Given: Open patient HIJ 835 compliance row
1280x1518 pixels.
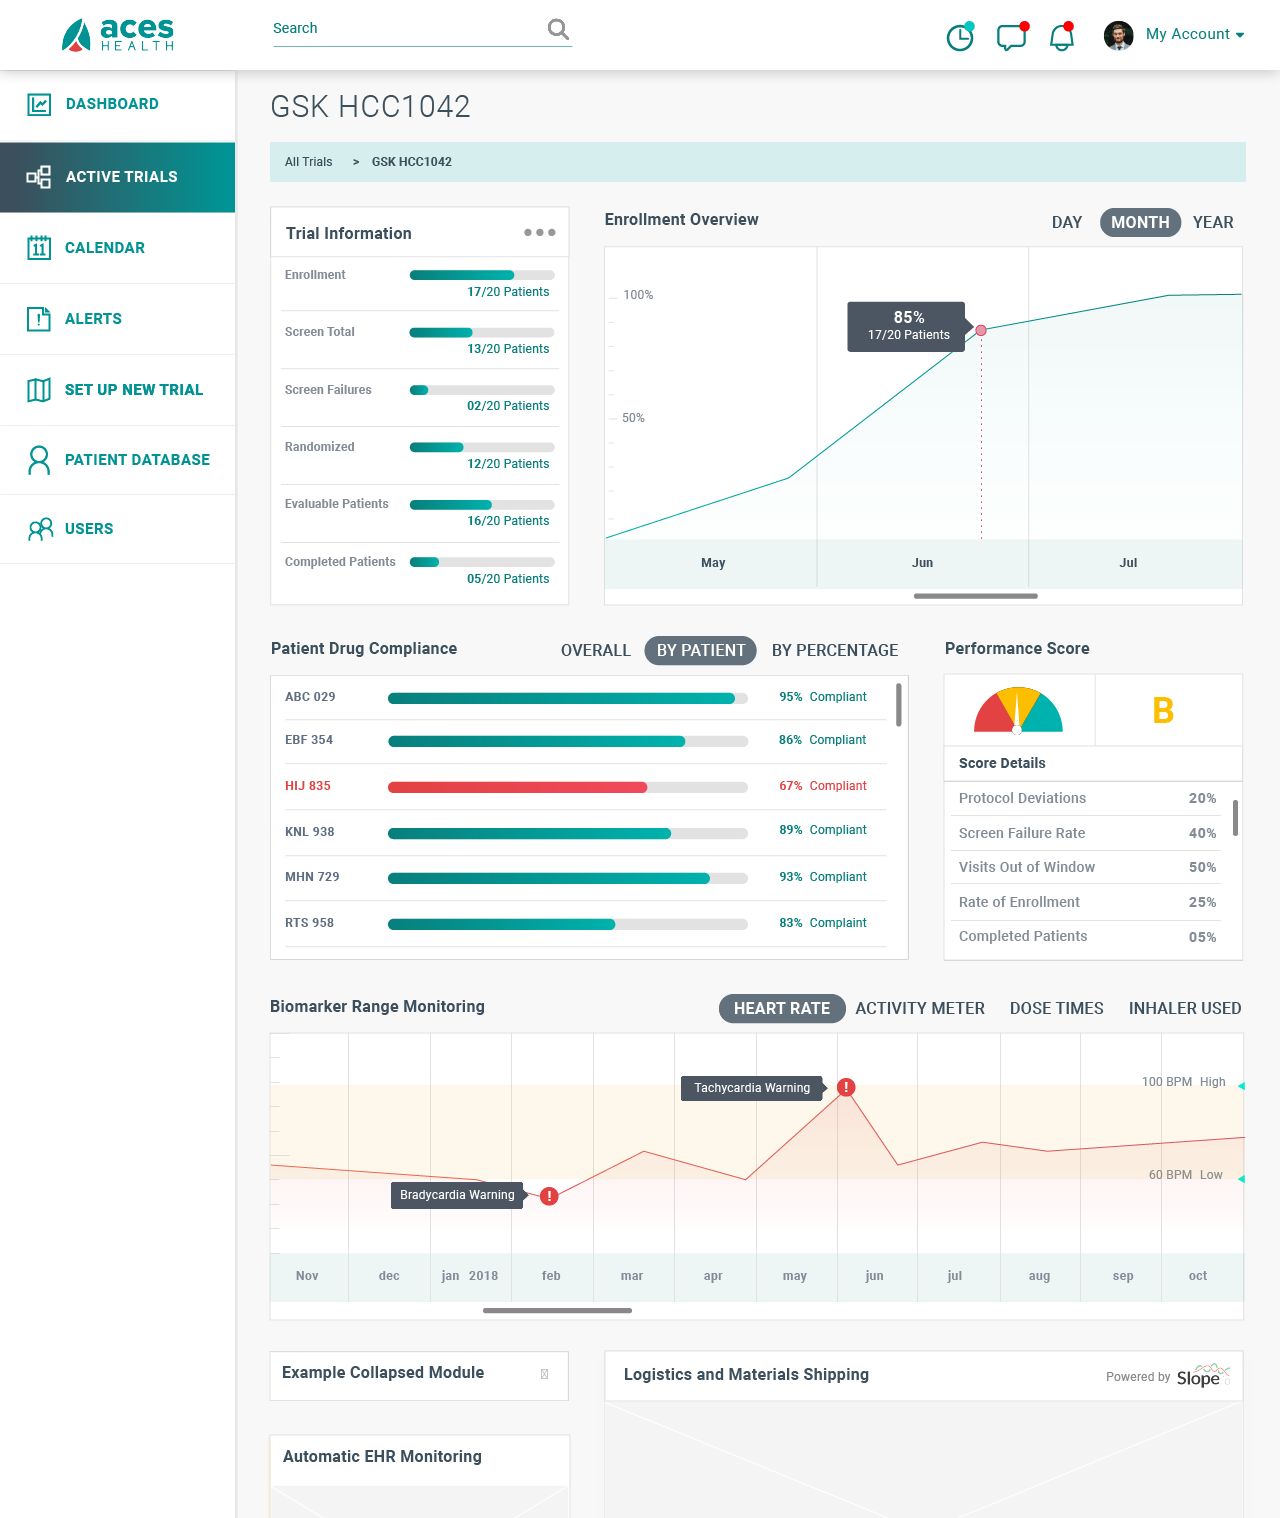Looking at the screenshot, I should (308, 786).
